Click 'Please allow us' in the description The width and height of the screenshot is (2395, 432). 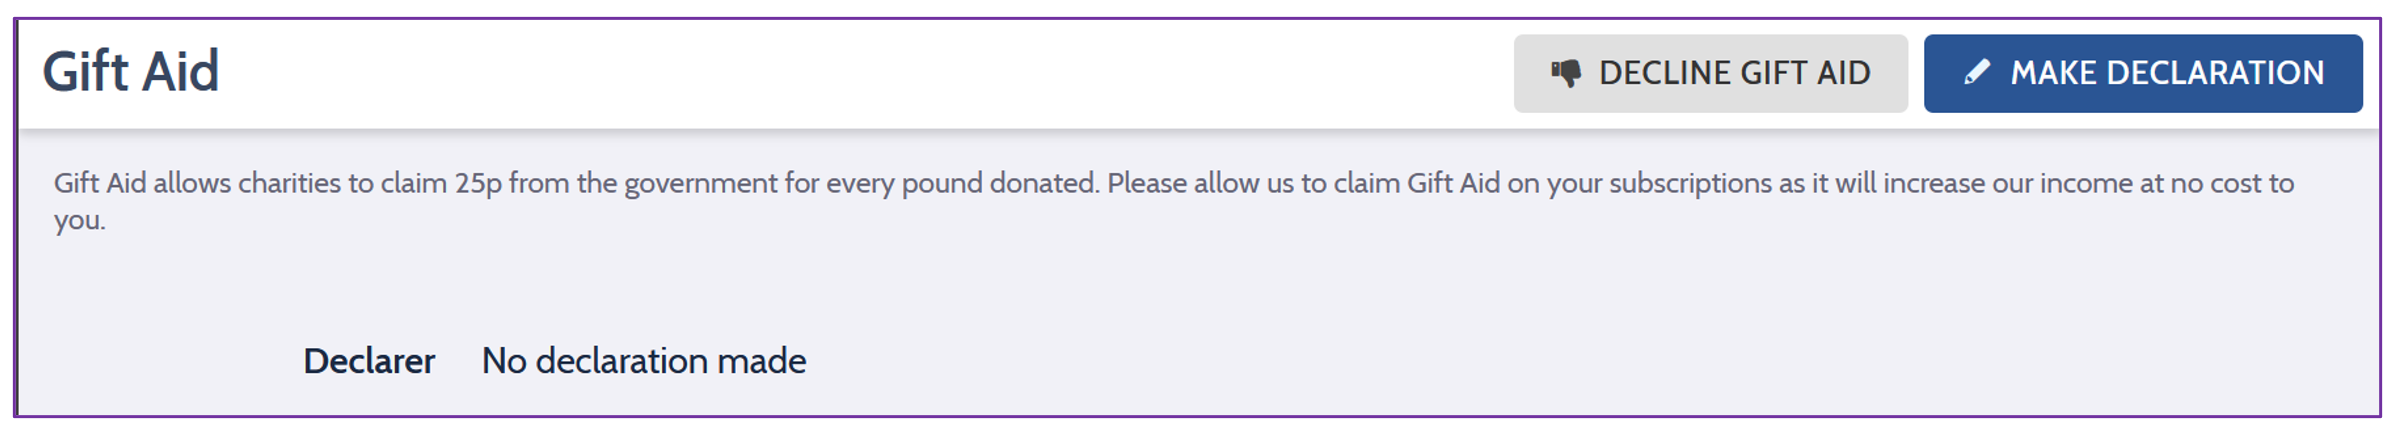point(1200,184)
